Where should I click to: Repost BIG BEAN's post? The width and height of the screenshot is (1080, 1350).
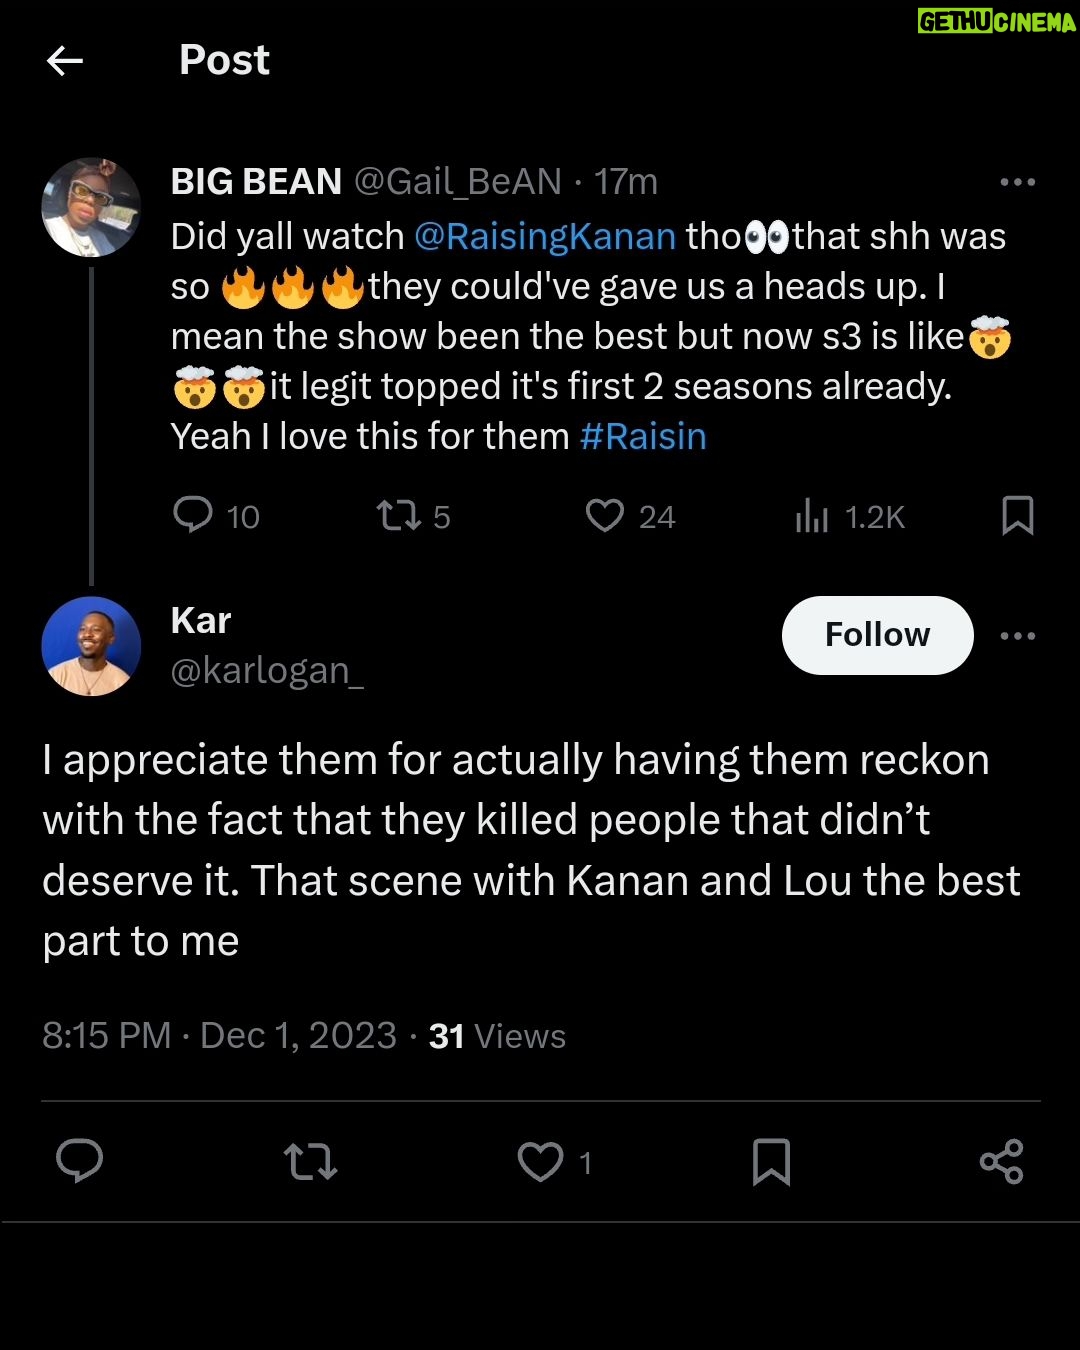click(399, 516)
